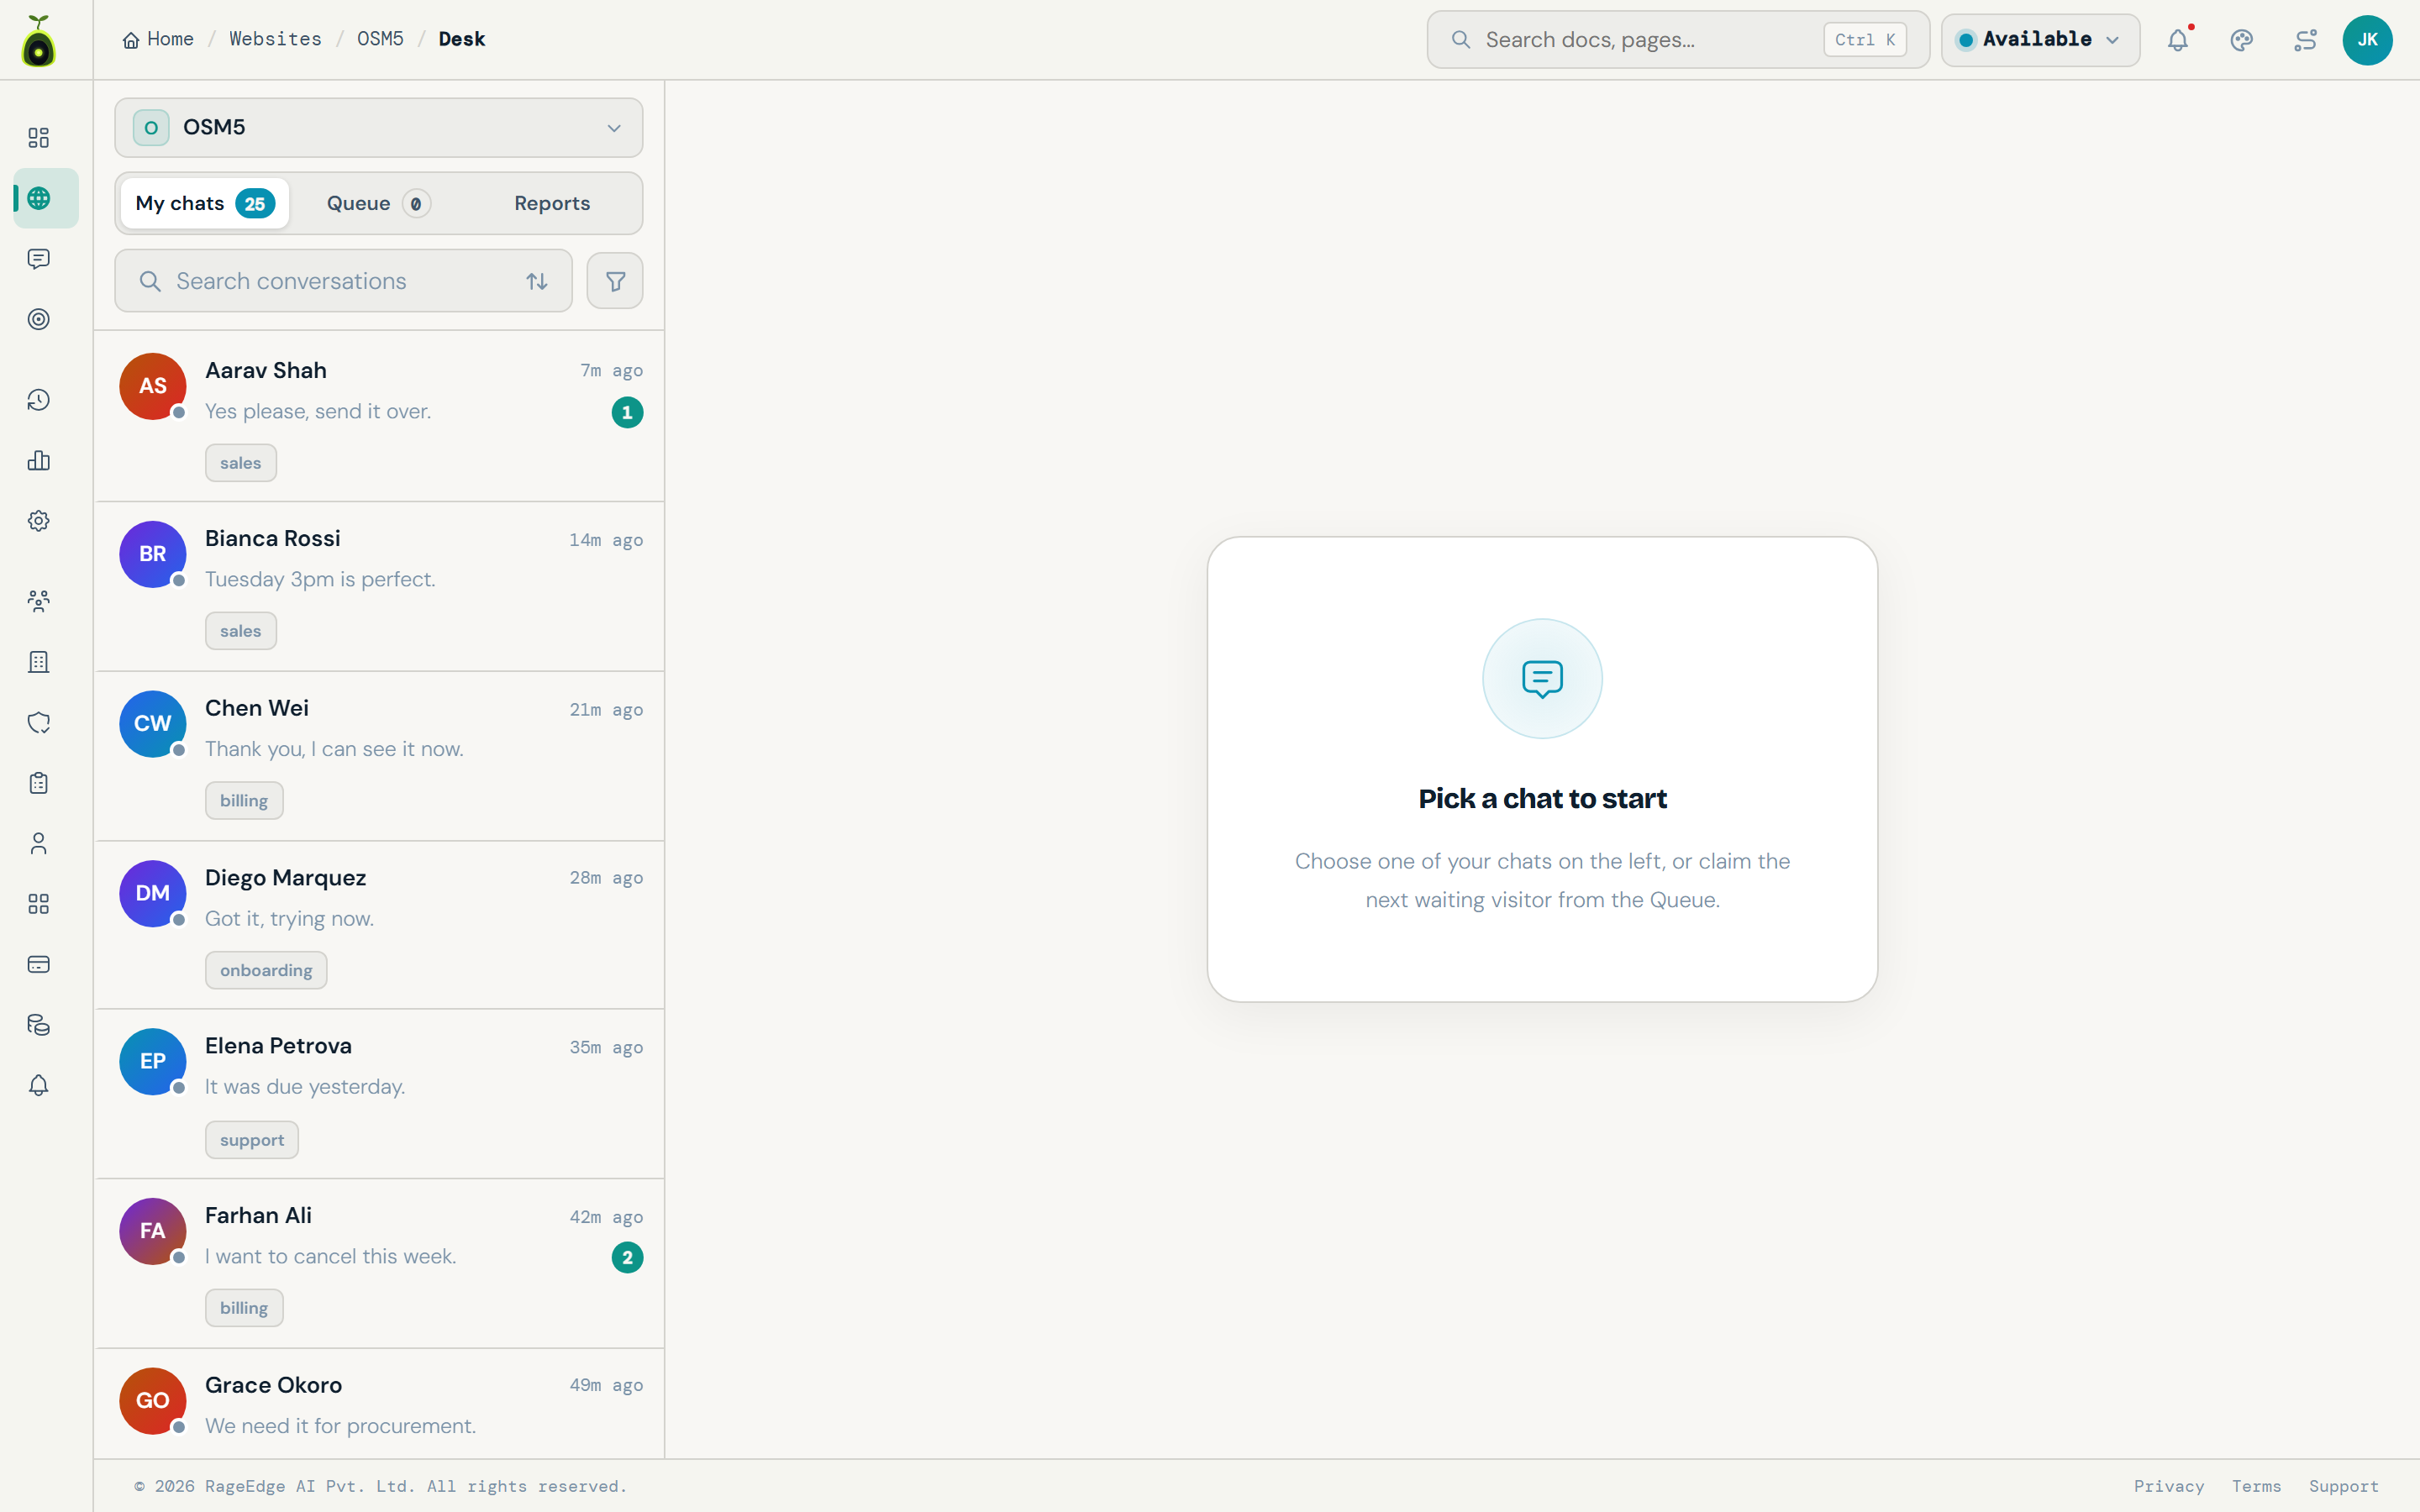Open the notifications bell in top bar

click(x=2177, y=40)
